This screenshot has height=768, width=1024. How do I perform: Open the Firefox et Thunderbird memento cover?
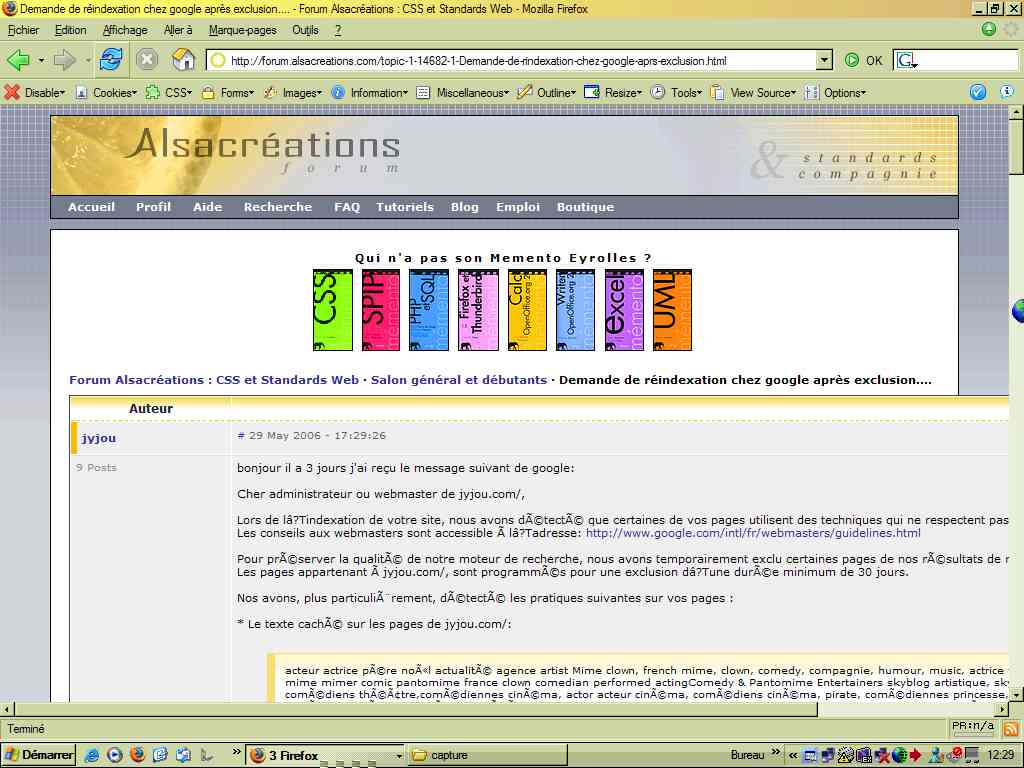click(x=477, y=310)
